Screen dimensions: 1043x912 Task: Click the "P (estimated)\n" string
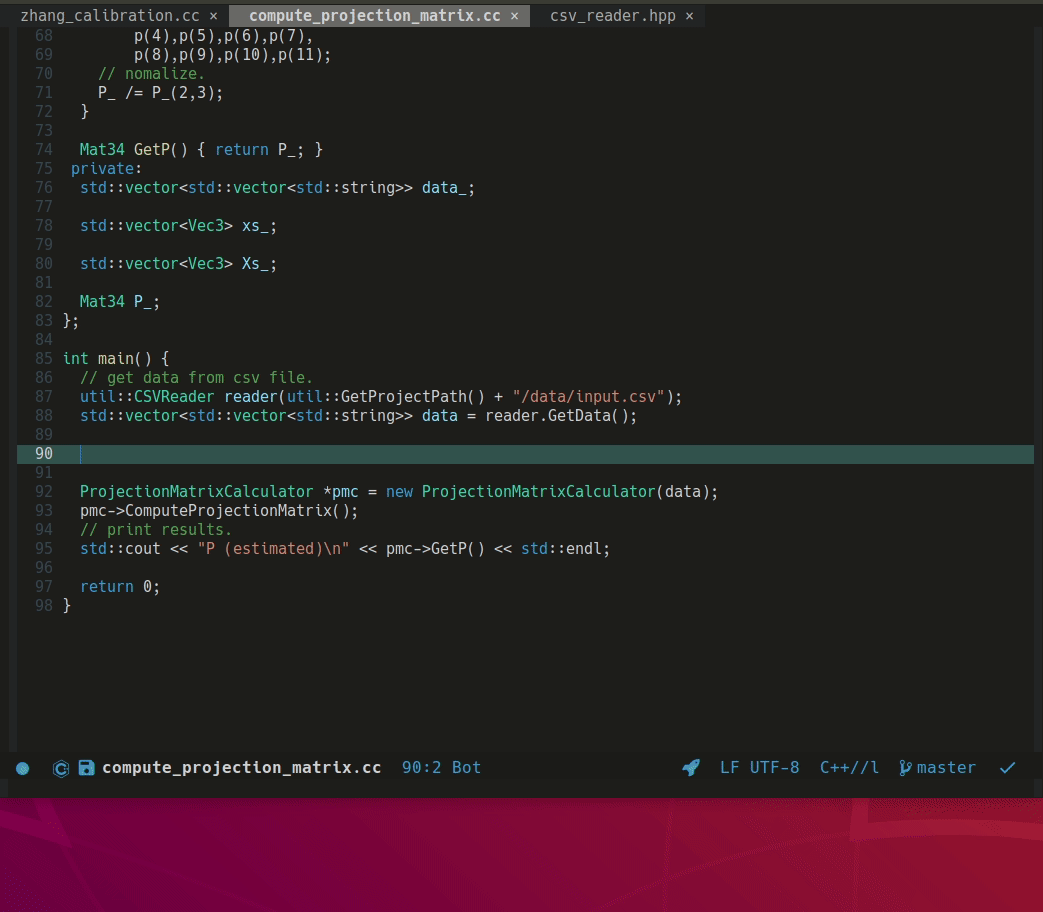273,549
